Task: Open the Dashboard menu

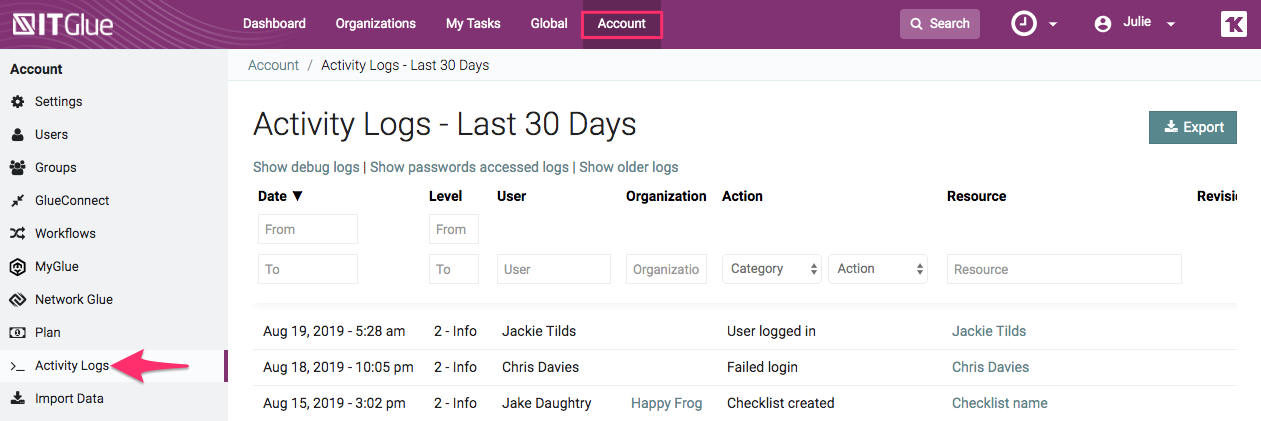Action: click(x=274, y=24)
